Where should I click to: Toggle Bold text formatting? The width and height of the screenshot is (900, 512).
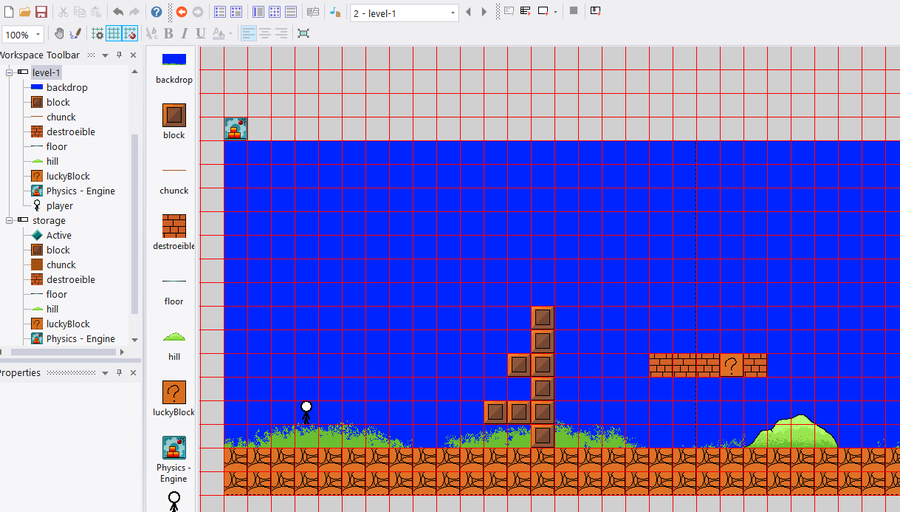[x=168, y=34]
